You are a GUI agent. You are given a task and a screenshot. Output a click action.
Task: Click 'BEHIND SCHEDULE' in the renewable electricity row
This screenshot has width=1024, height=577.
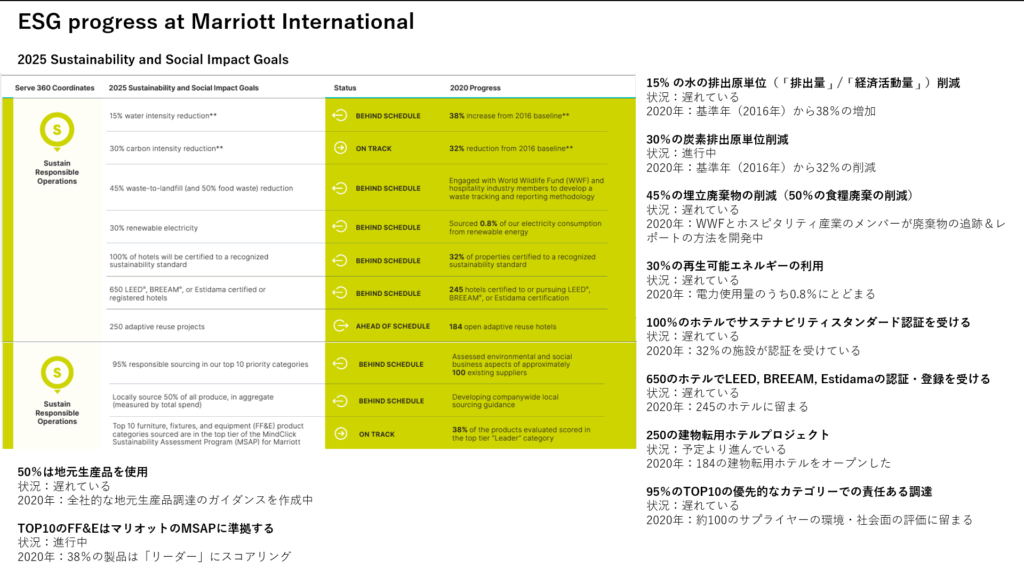388,227
